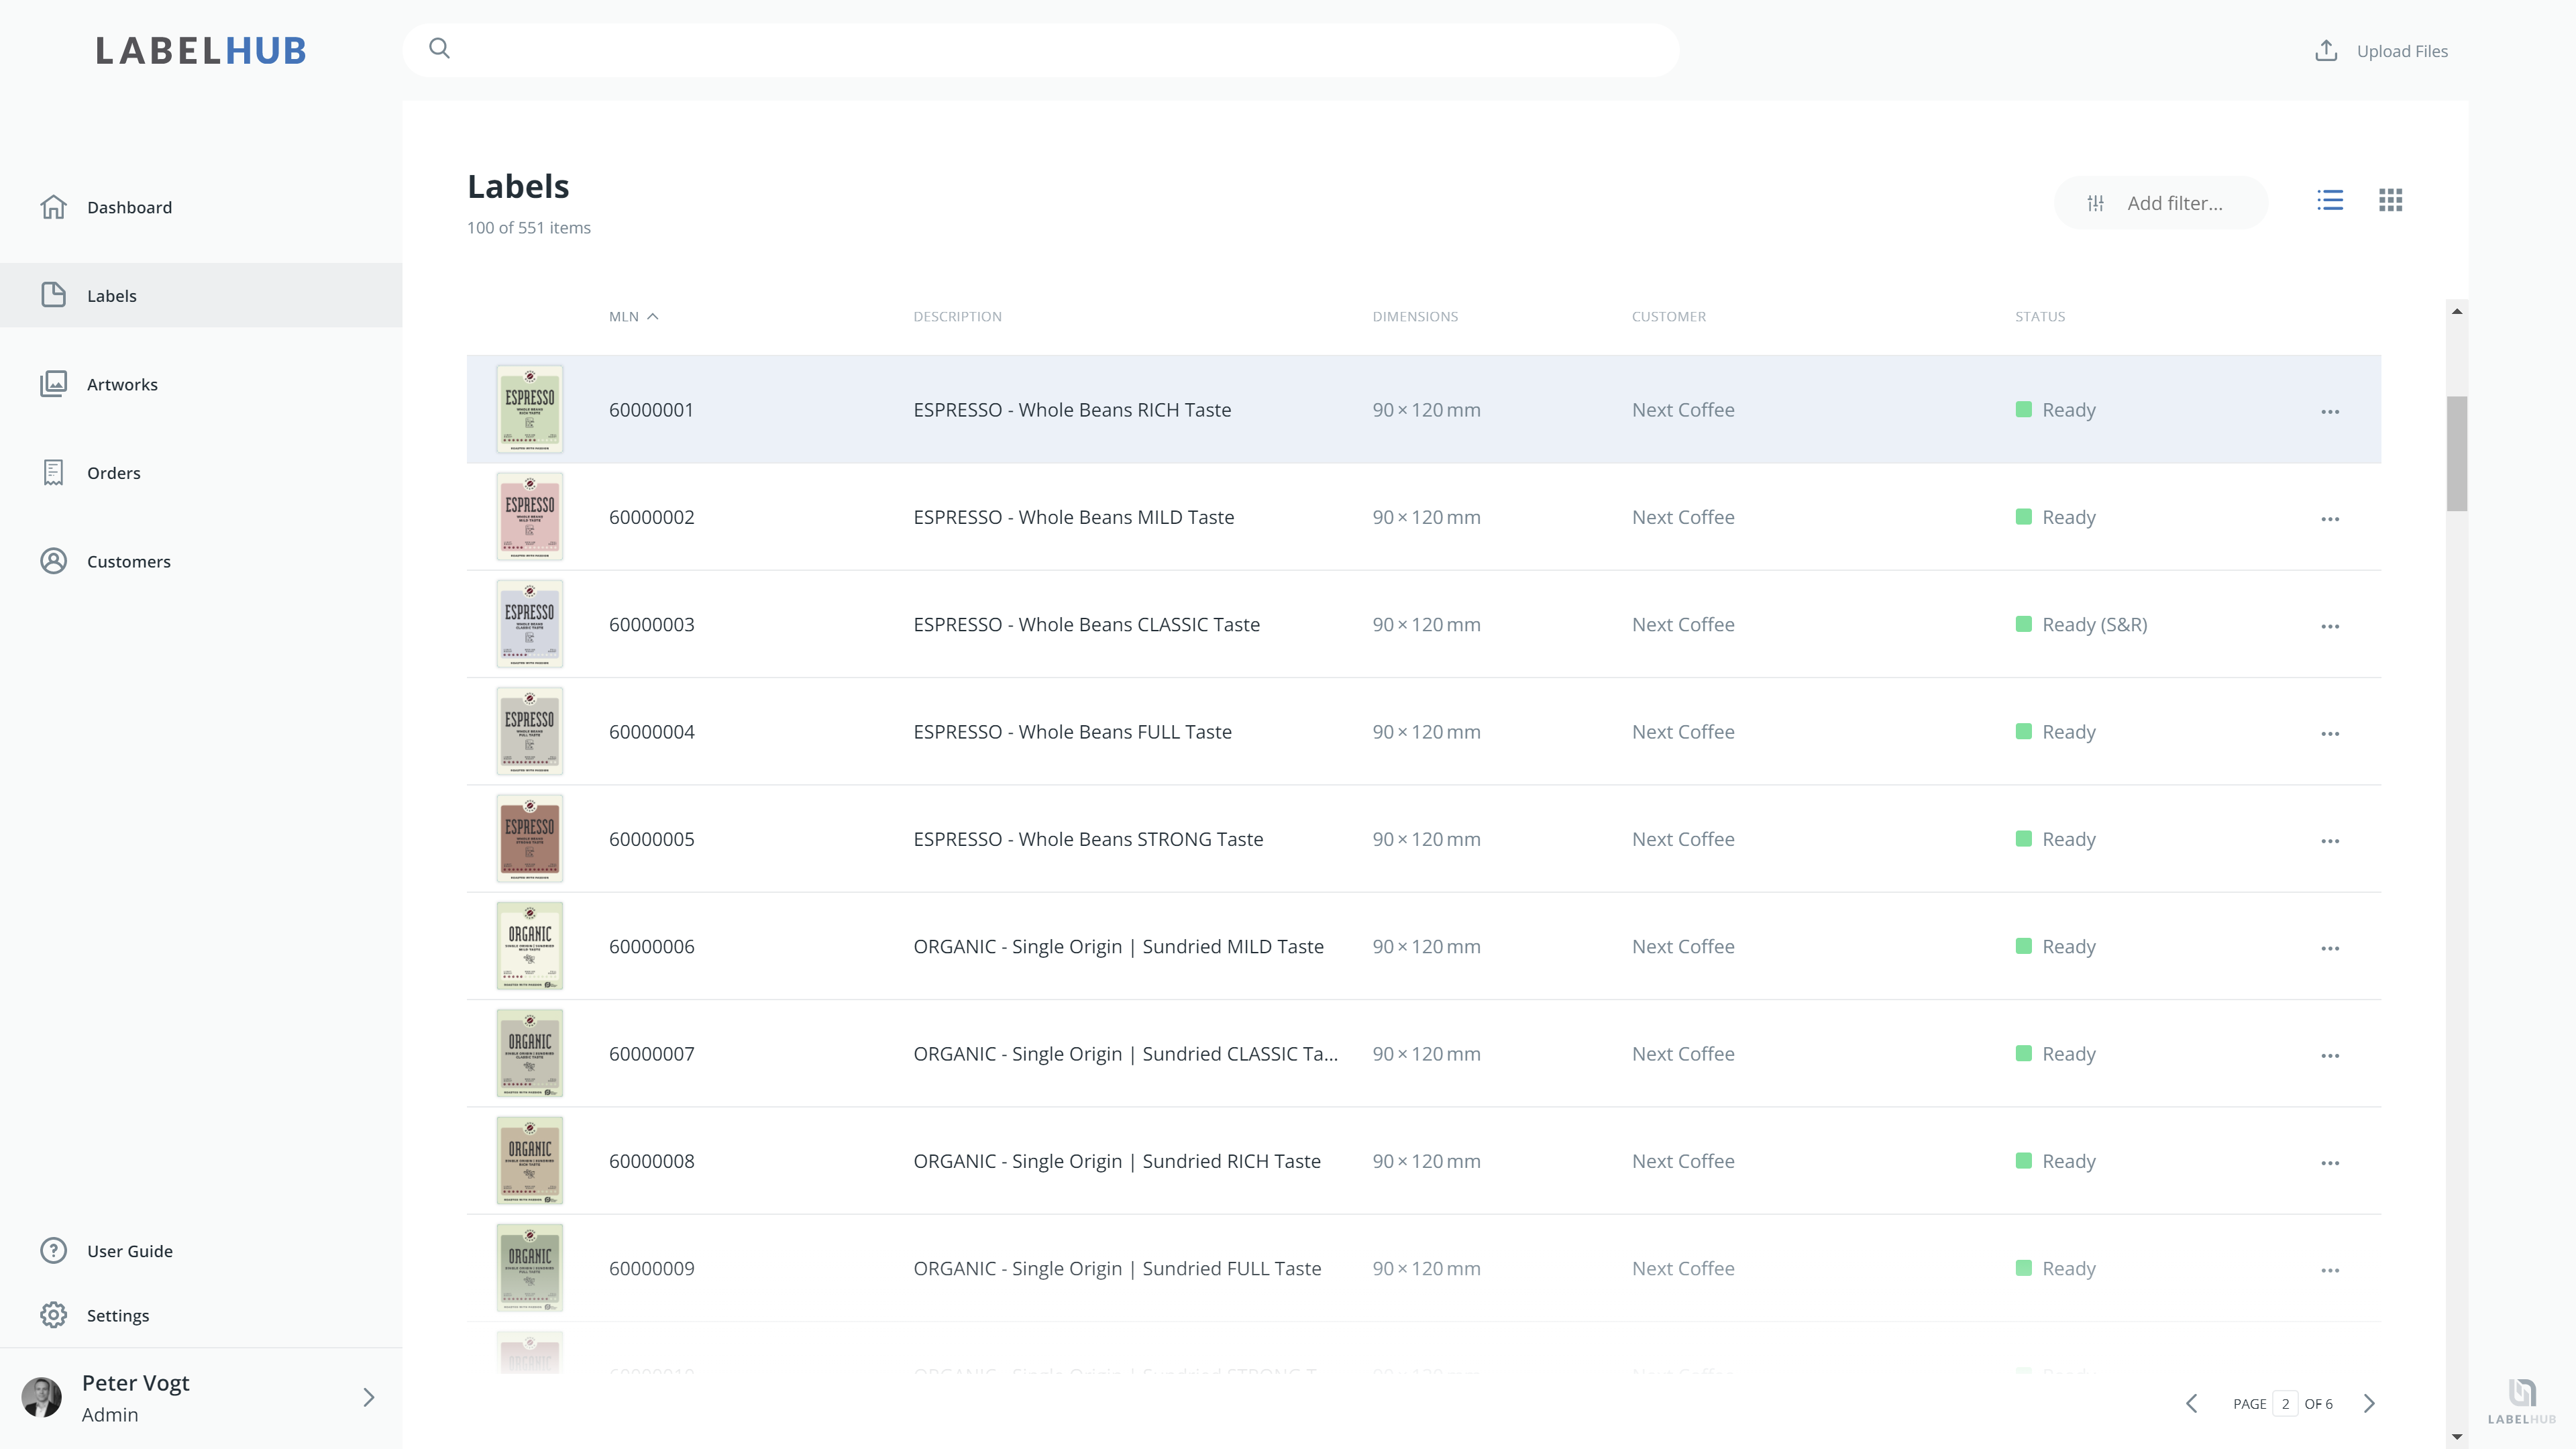This screenshot has height=1449, width=2576.
Task: Expand Peter Vogt user menu chevron
Action: [369, 1397]
